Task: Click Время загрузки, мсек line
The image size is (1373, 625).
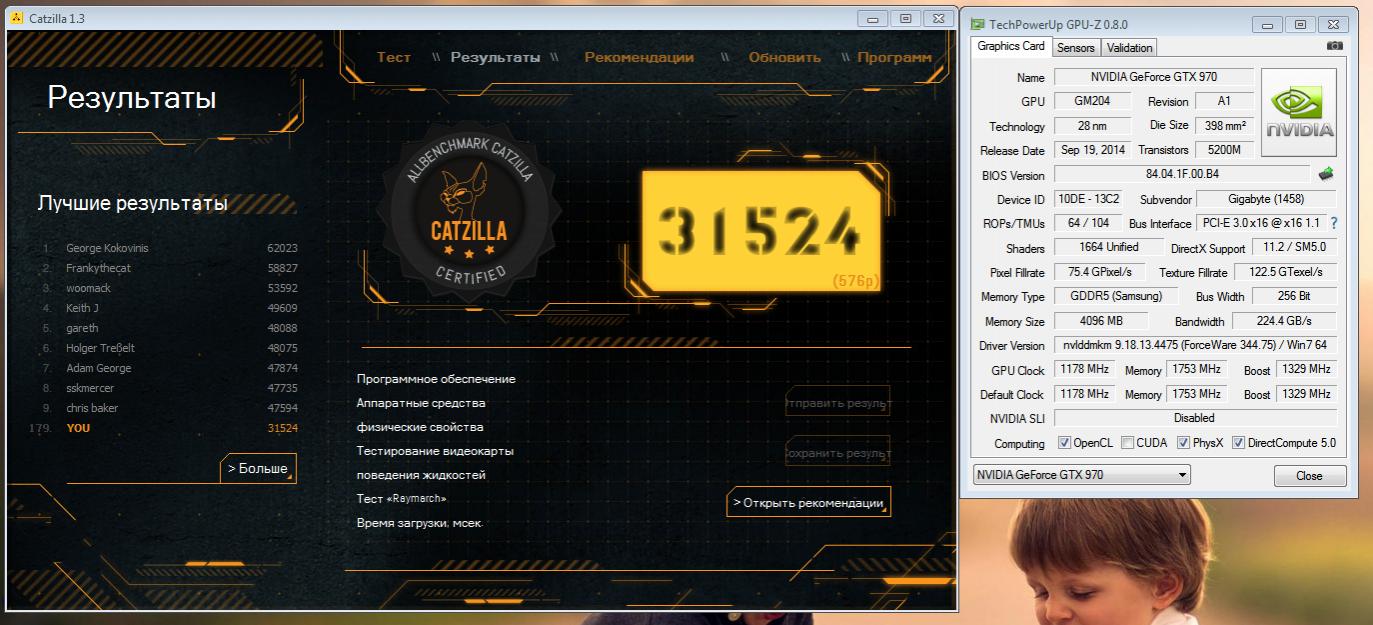Action: 419,523
